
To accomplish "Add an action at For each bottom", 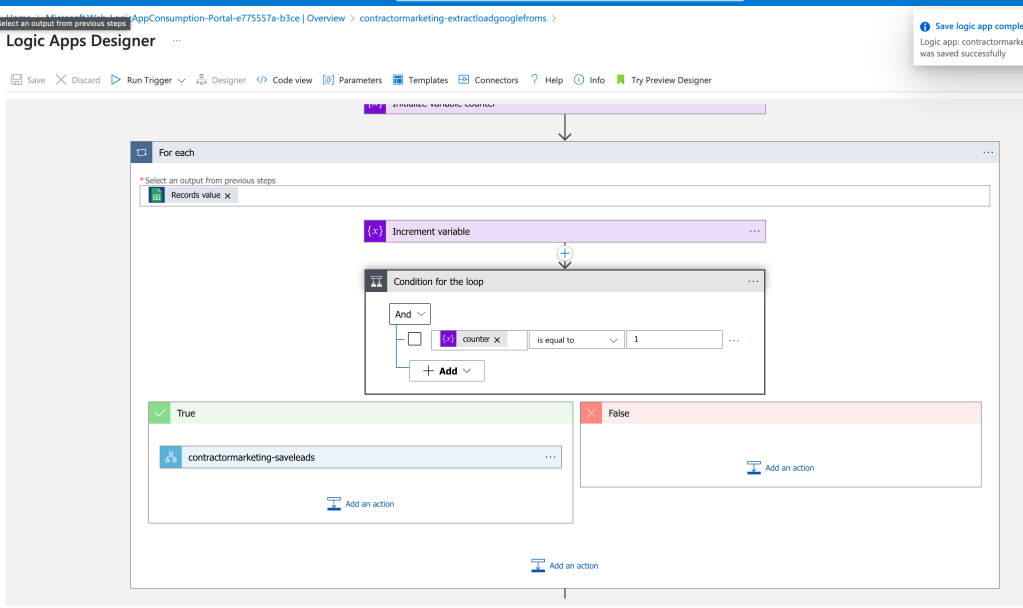I will (565, 566).
